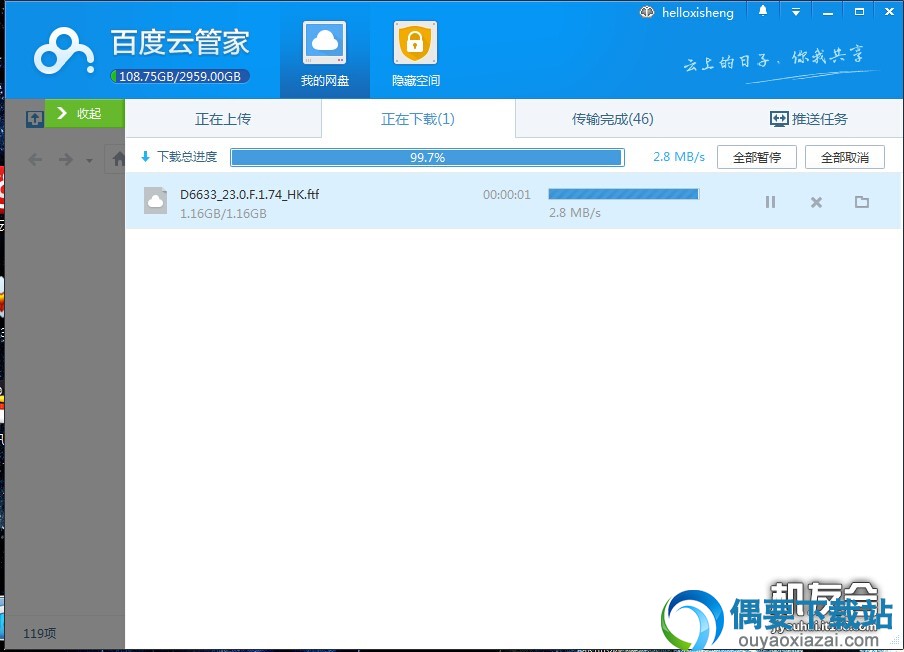Image resolution: width=904 pixels, height=652 pixels.
Task: Click the 下载总进度 download arrow icon
Action: pyautogui.click(x=145, y=156)
